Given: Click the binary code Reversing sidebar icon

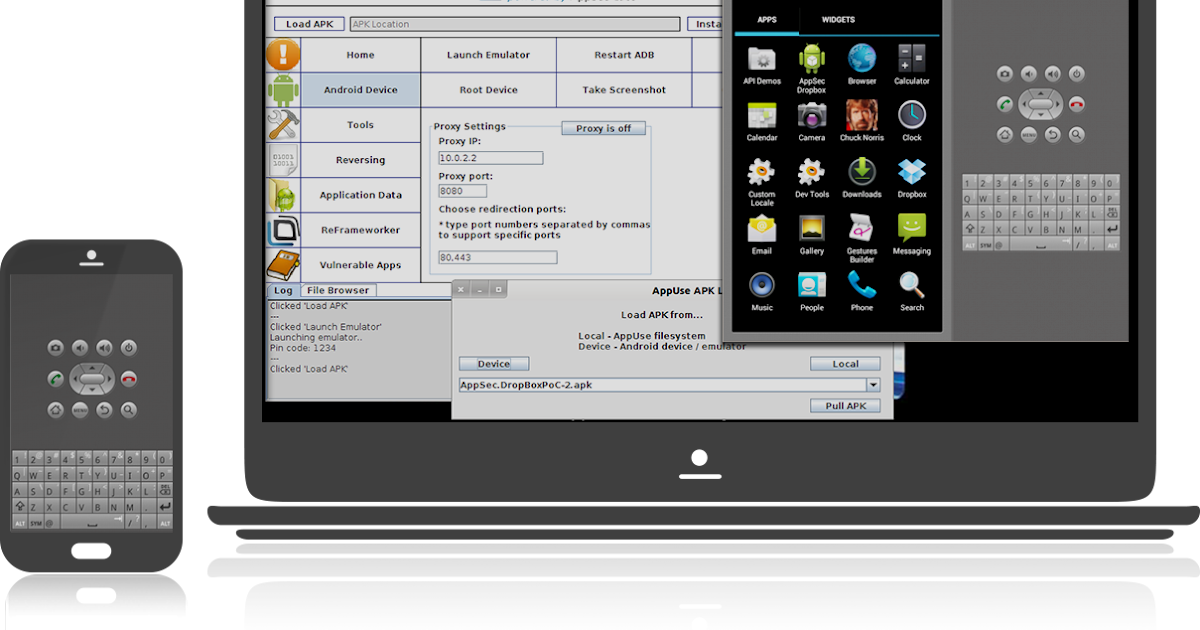Looking at the screenshot, I should [x=283, y=160].
